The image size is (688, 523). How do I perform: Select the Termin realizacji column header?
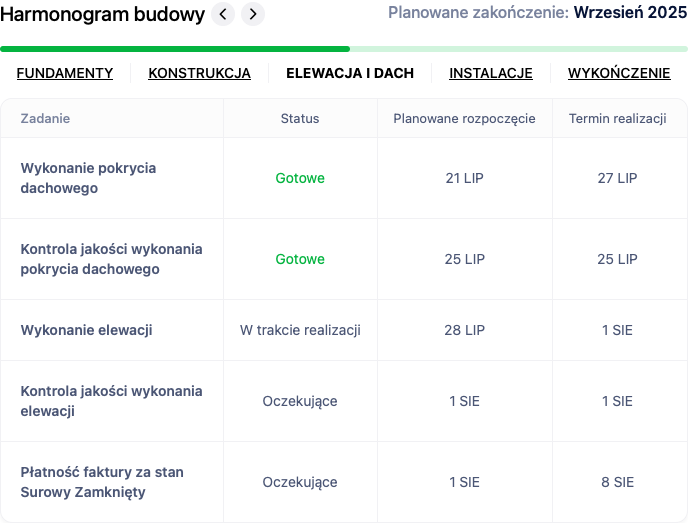pyautogui.click(x=617, y=118)
